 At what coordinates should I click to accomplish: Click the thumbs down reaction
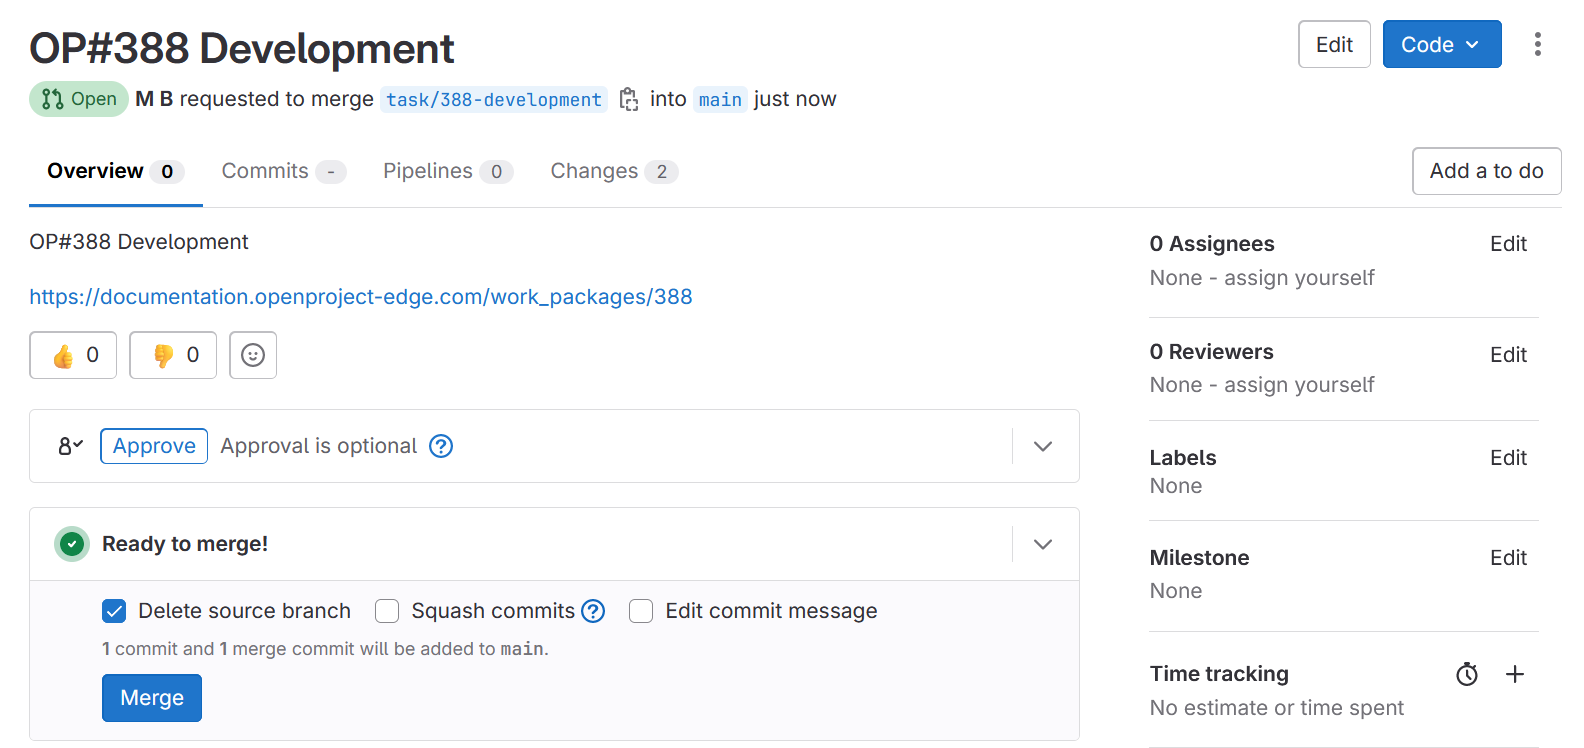pyautogui.click(x=174, y=355)
